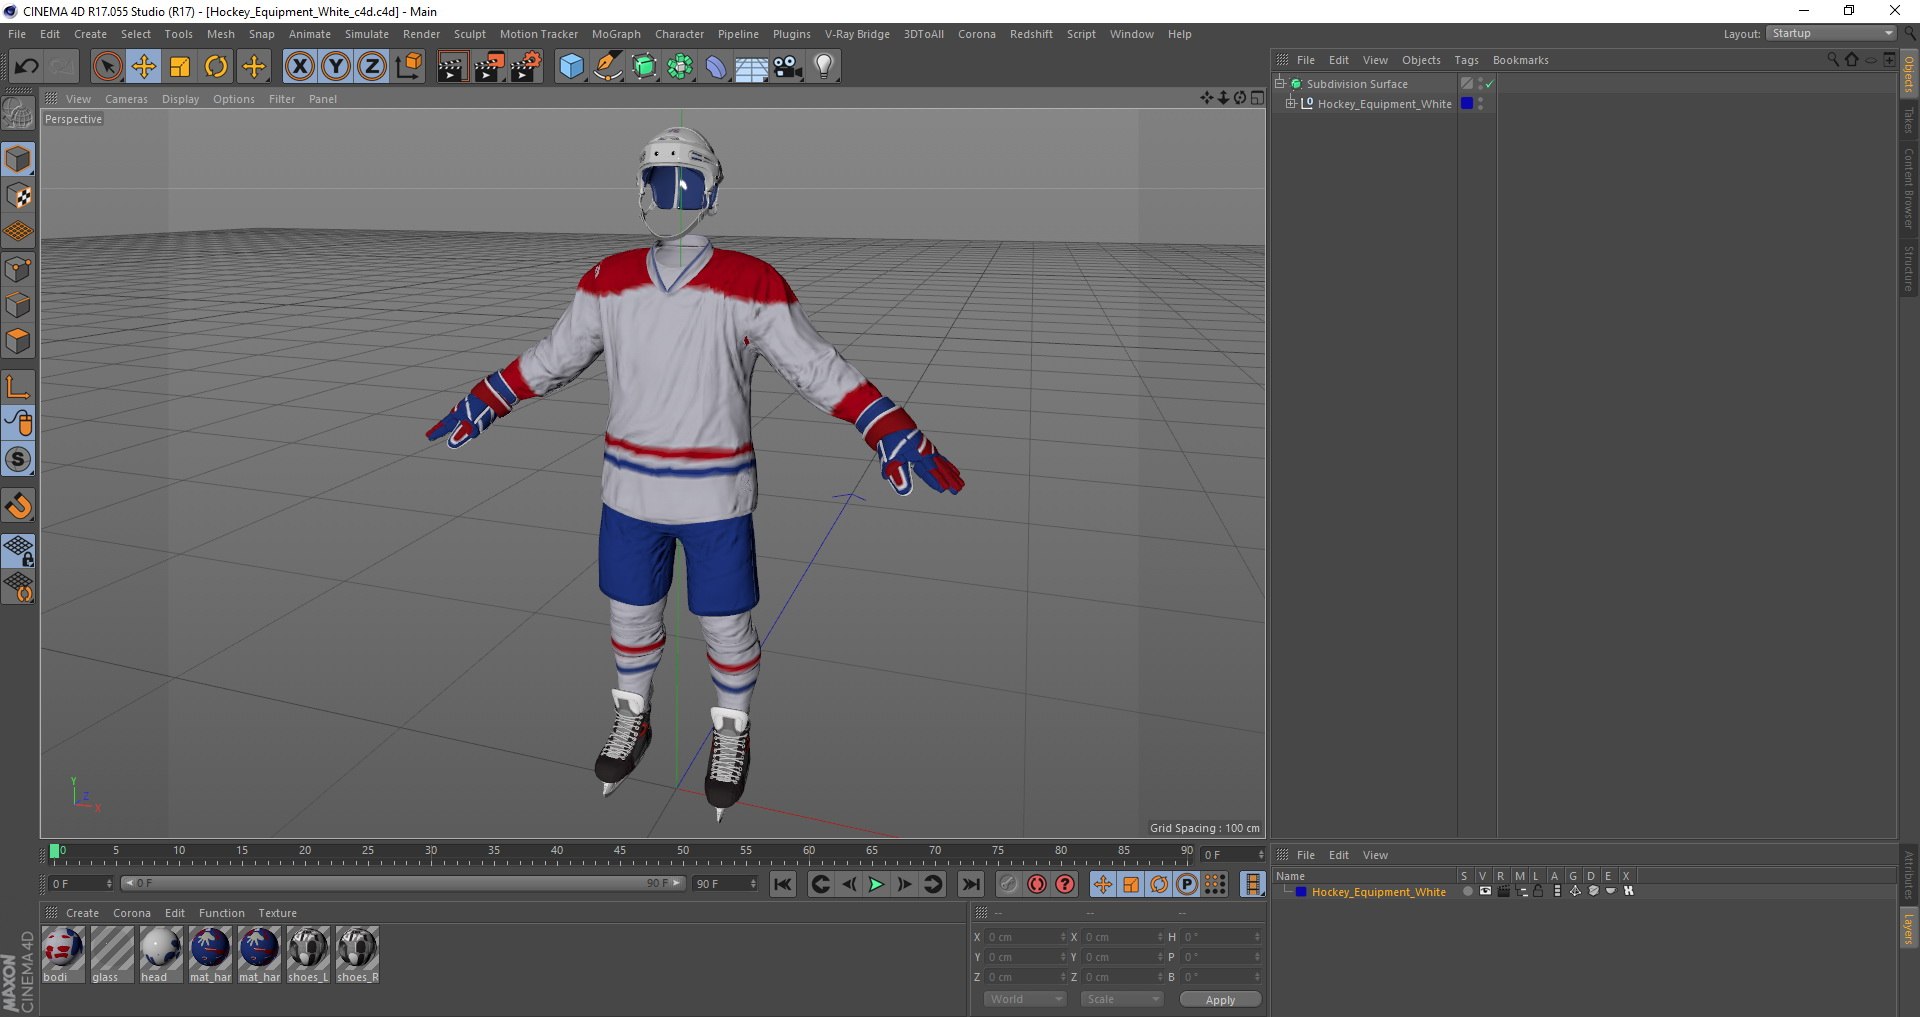Add a floor environment object

(x=752, y=67)
